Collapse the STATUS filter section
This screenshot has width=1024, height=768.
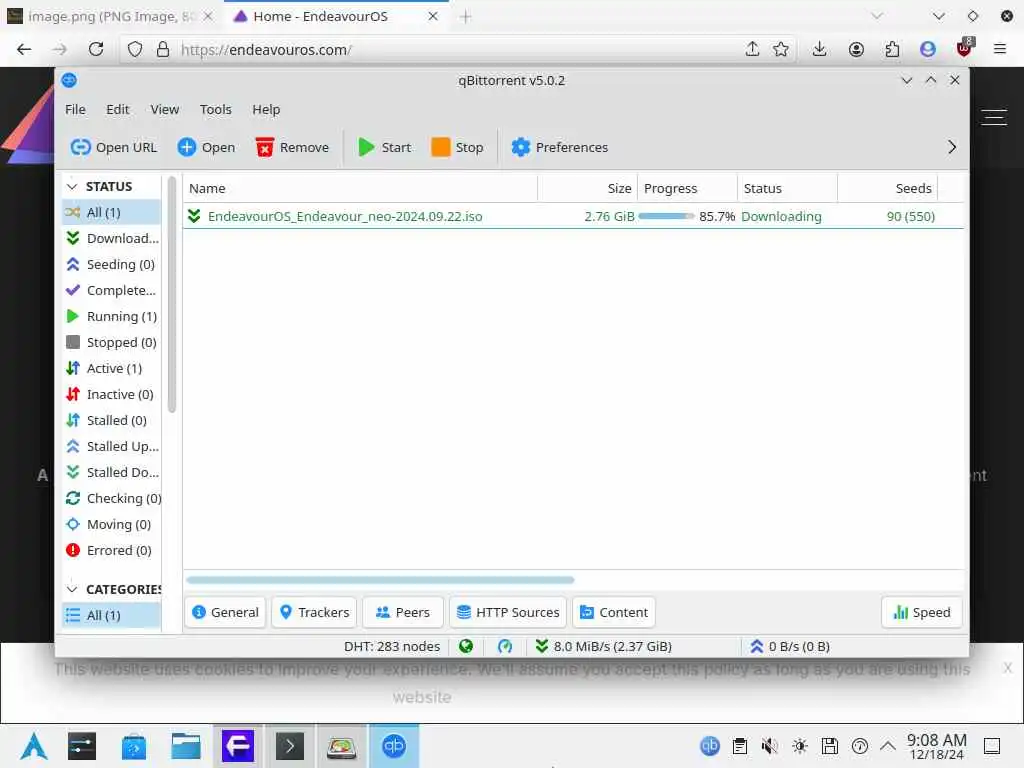pos(72,187)
